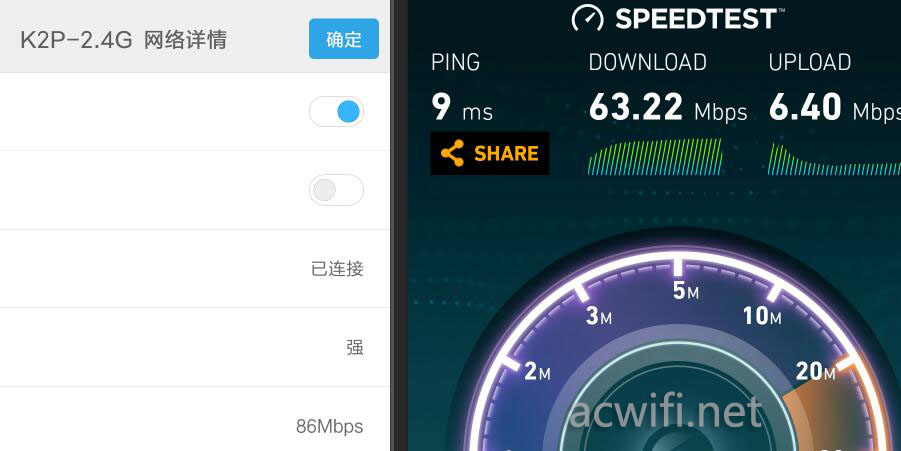The width and height of the screenshot is (901, 451).
Task: Tap the signal strength 强 row
Action: pos(195,347)
